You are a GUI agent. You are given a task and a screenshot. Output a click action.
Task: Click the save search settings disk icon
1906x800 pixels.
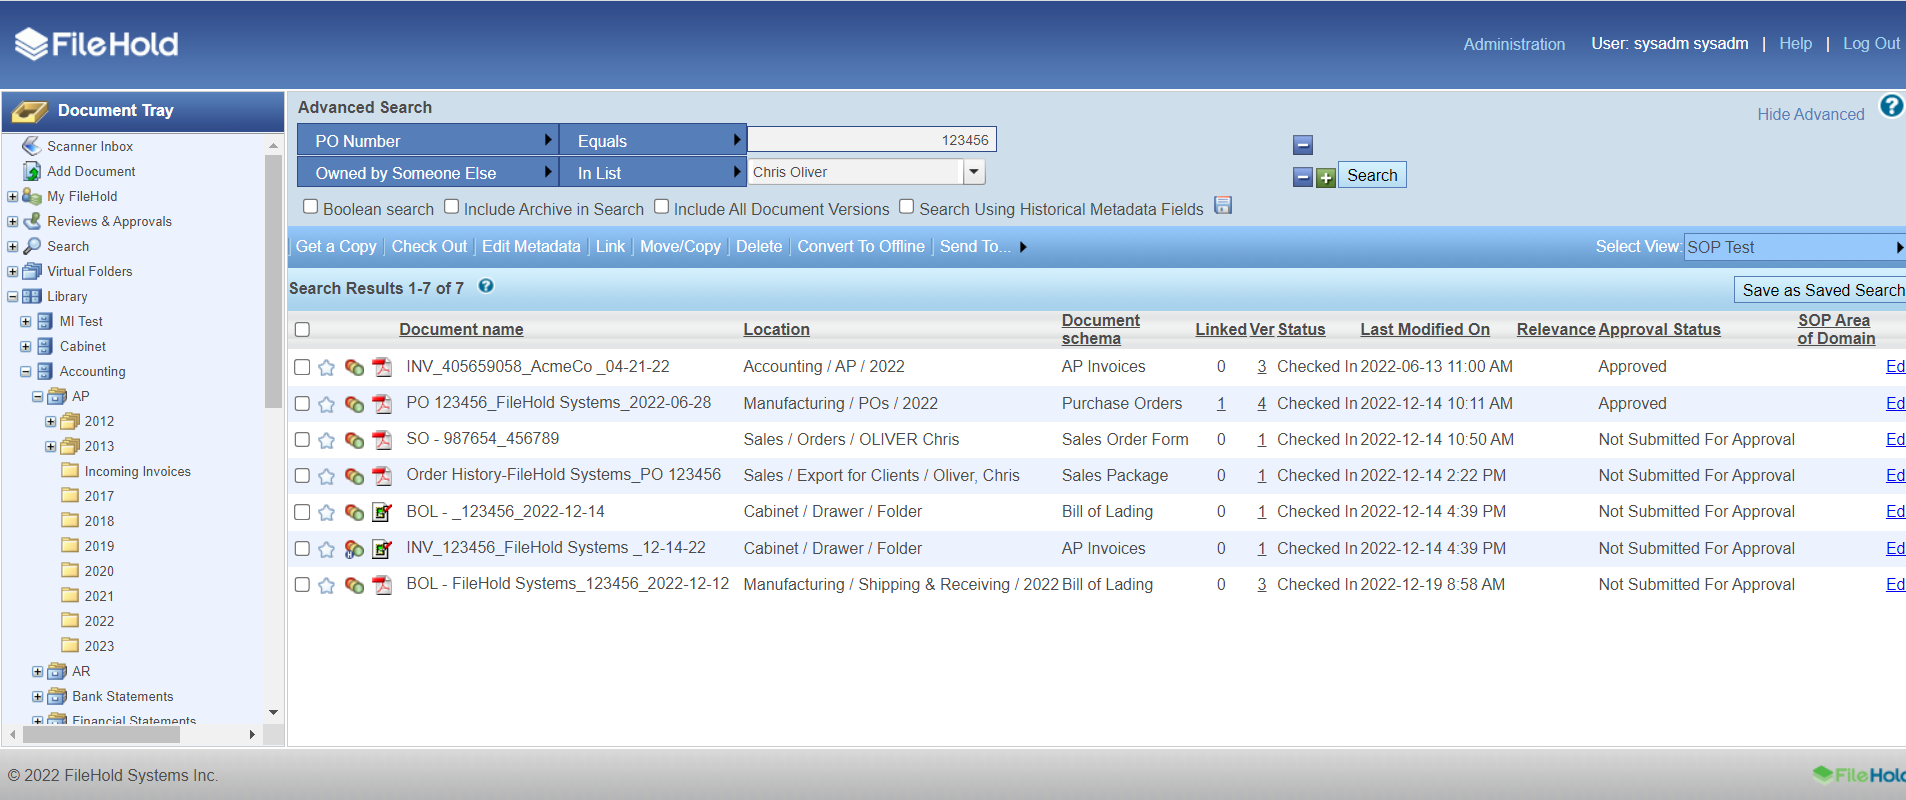(x=1222, y=206)
